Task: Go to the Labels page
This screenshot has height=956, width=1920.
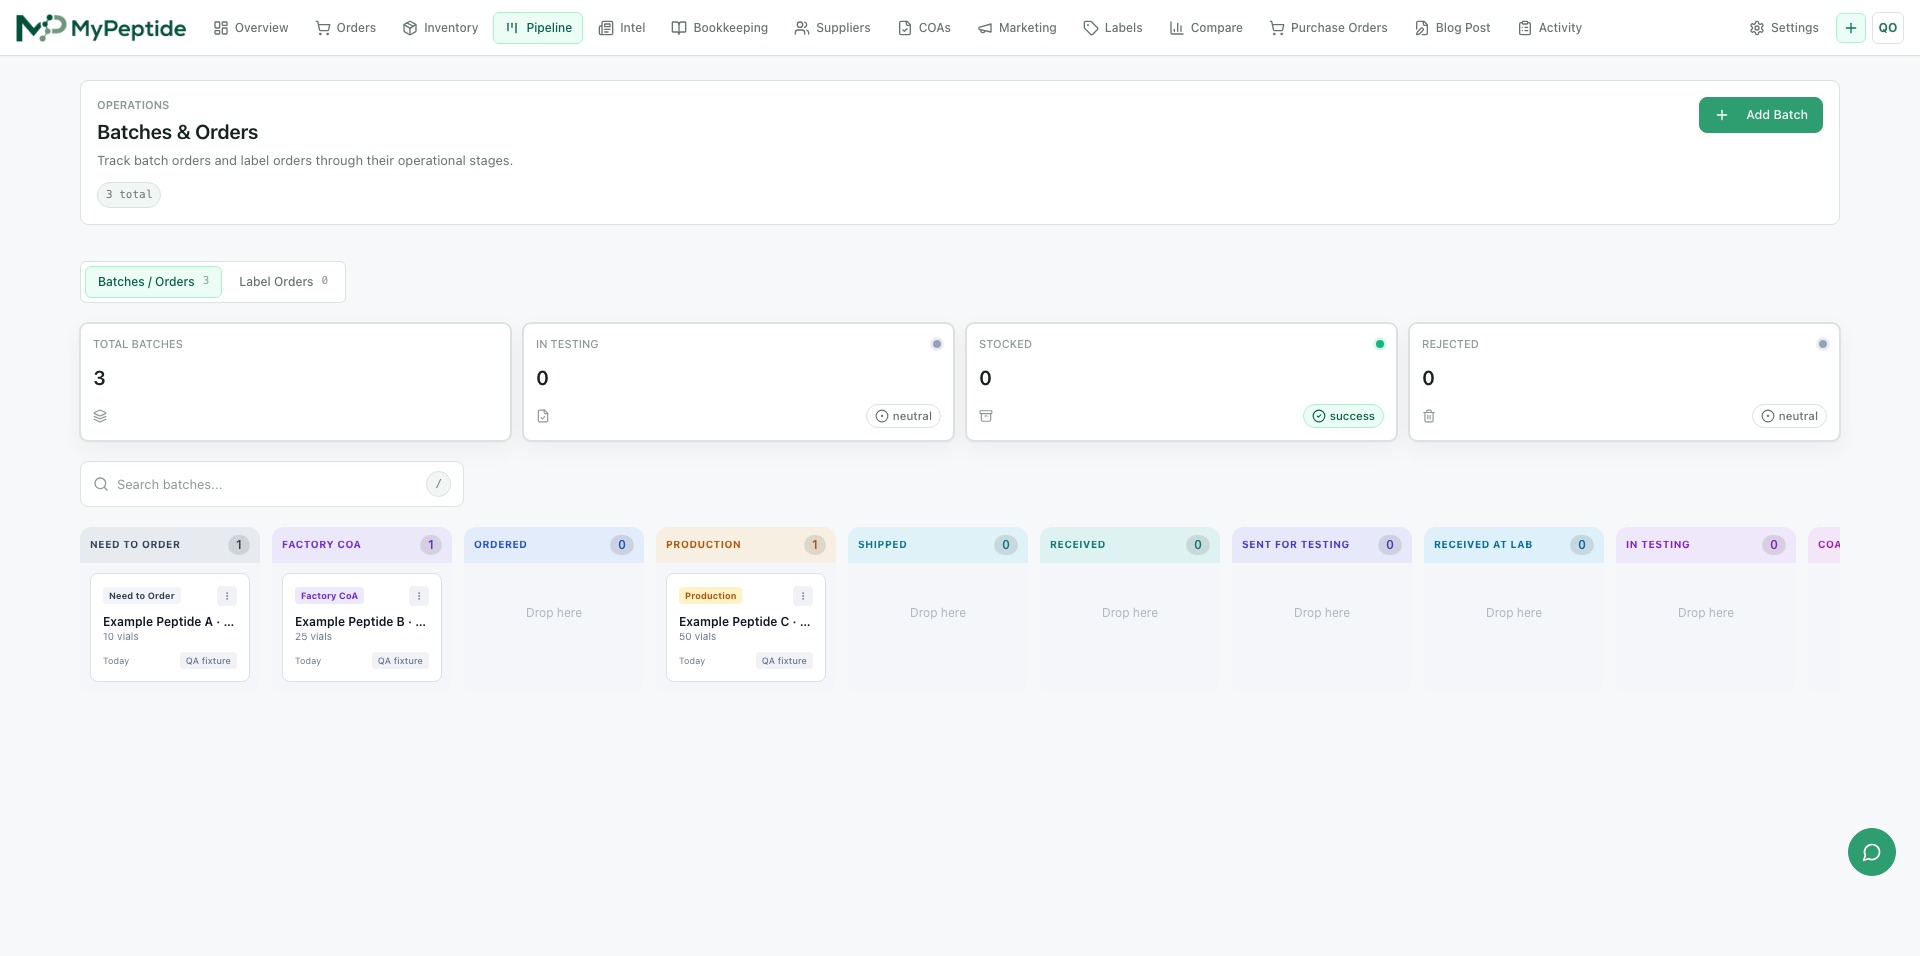Action: 1113,28
